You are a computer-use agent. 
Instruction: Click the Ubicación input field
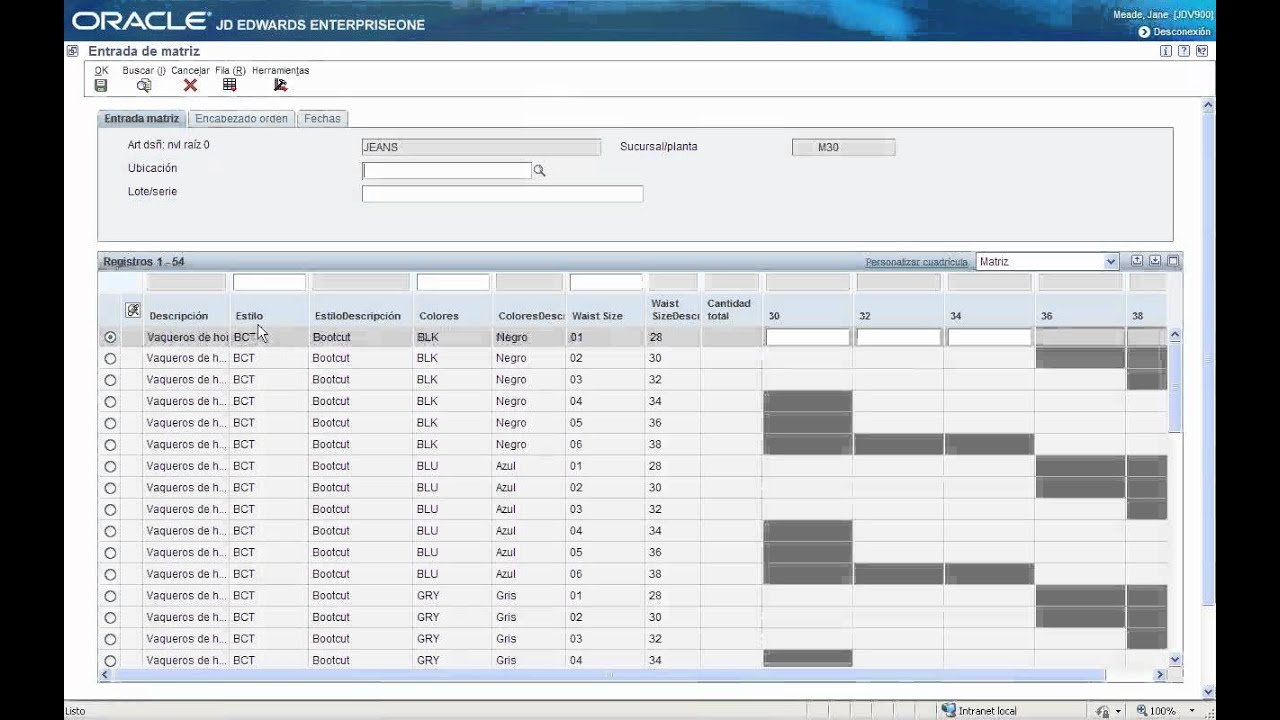click(x=447, y=171)
